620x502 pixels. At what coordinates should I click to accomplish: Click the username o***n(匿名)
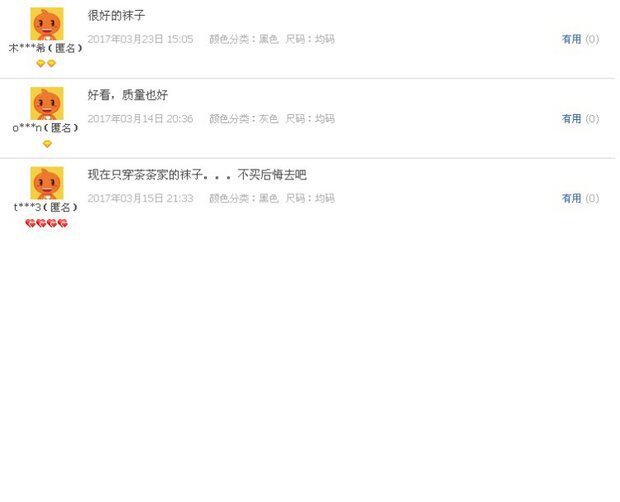[x=46, y=128]
